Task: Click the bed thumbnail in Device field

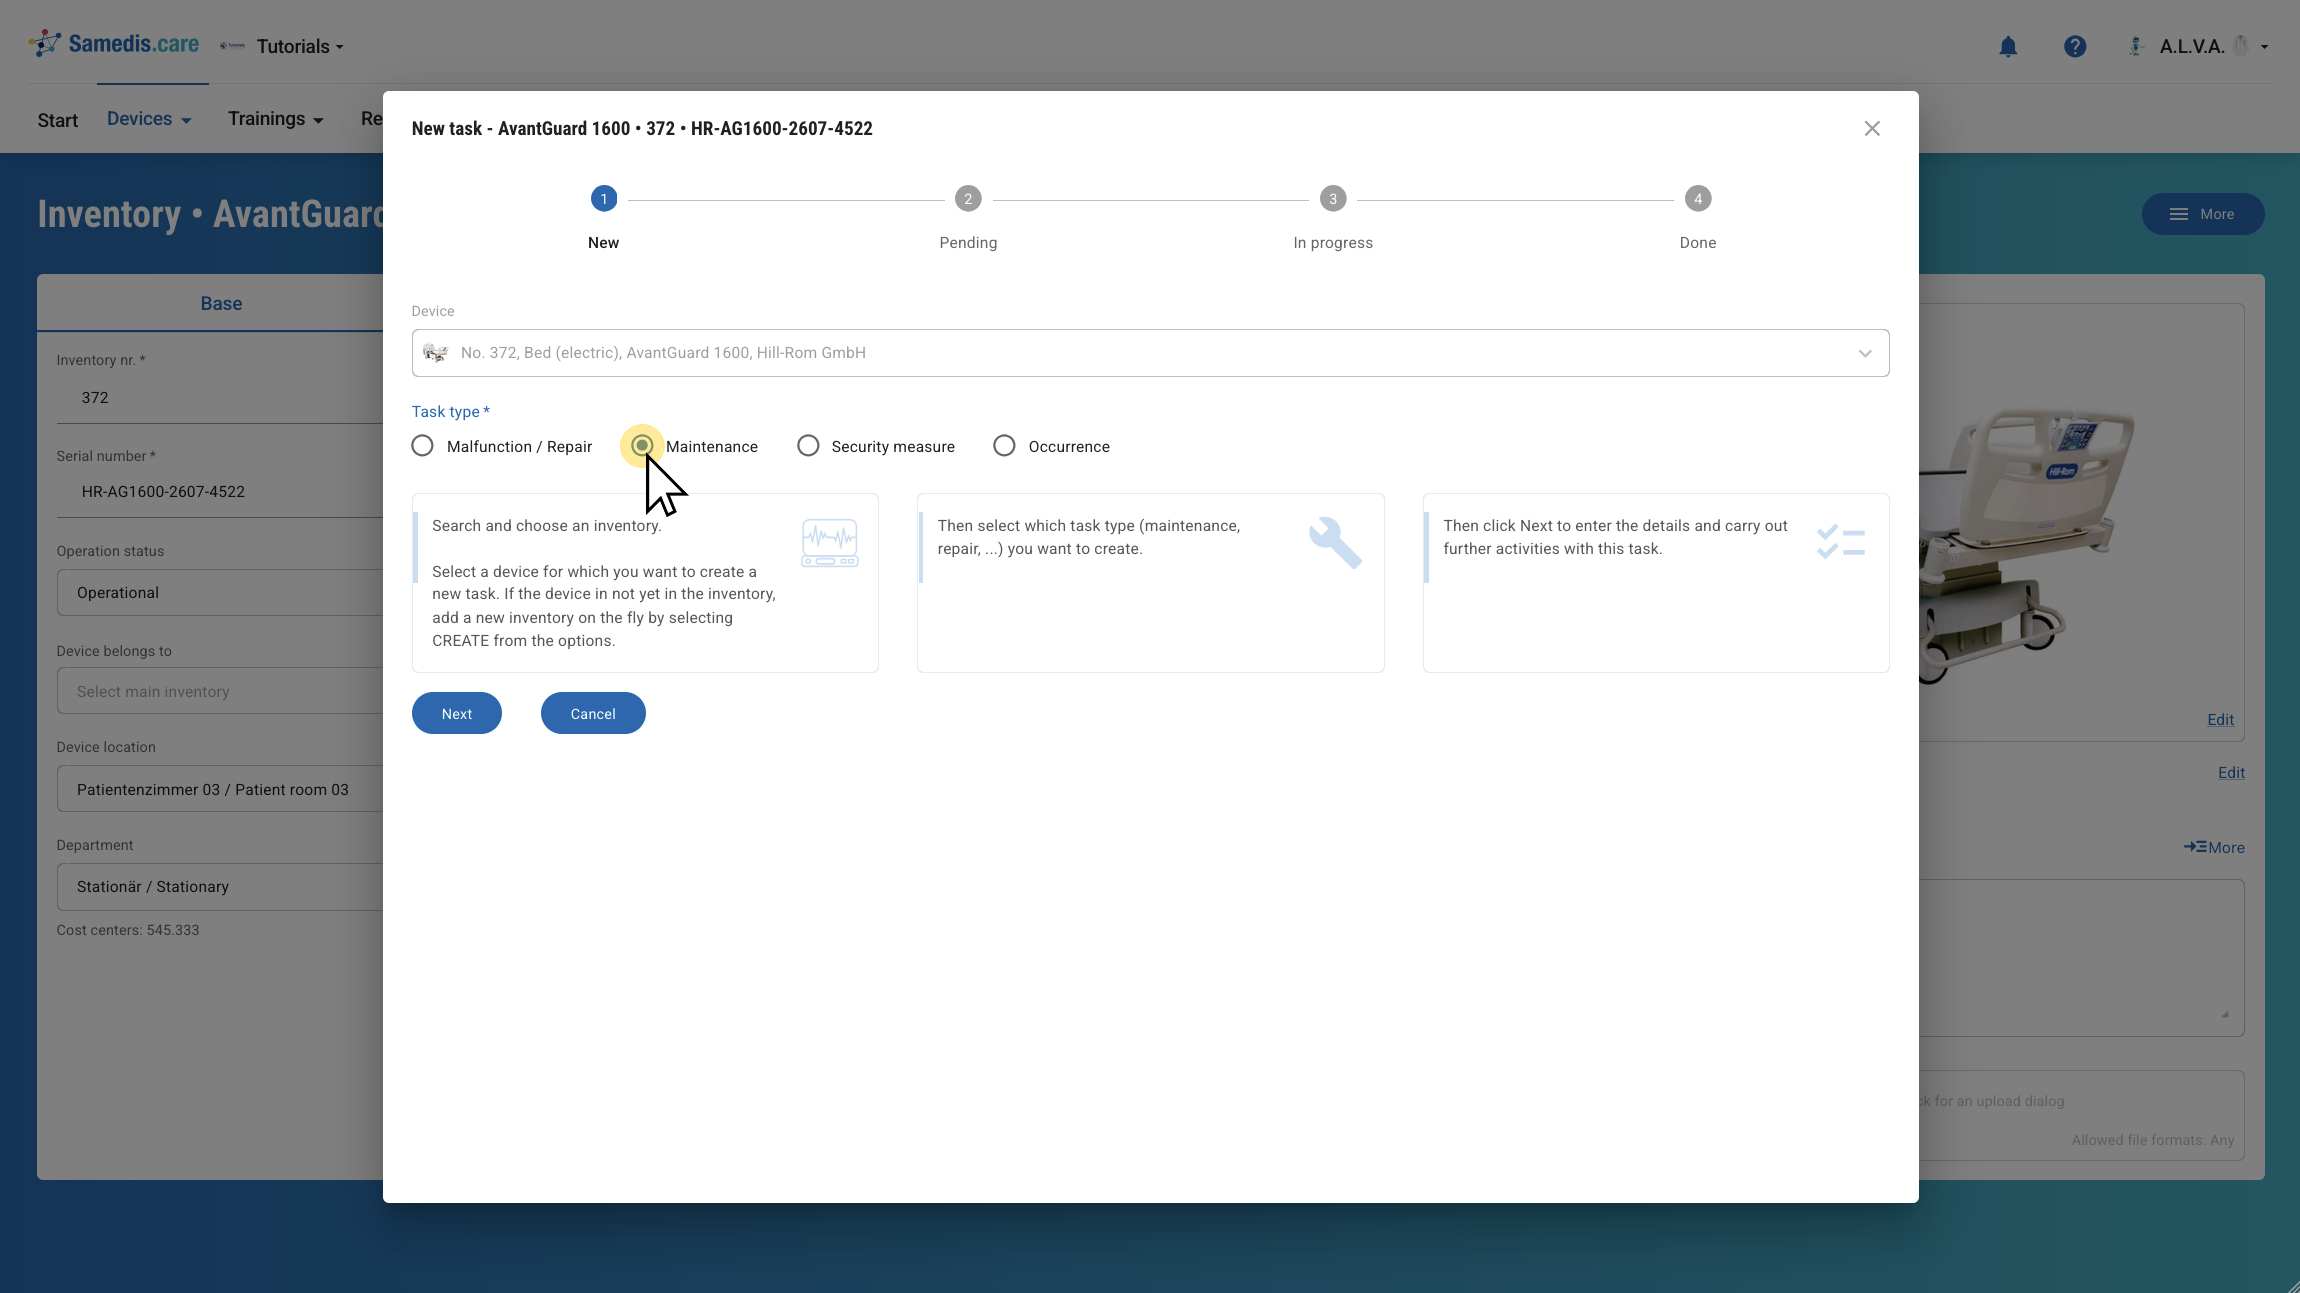Action: point(435,353)
